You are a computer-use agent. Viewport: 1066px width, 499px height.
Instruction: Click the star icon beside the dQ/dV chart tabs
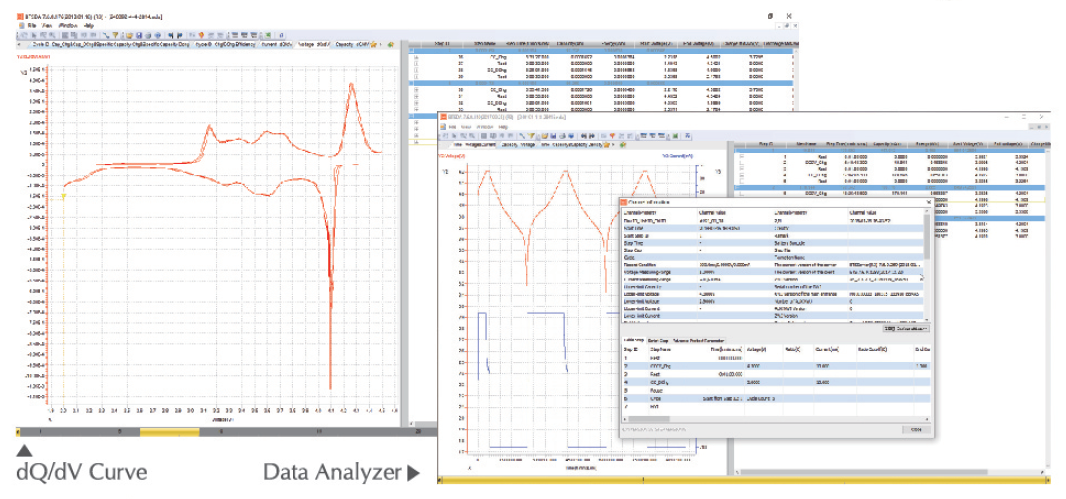[373, 45]
